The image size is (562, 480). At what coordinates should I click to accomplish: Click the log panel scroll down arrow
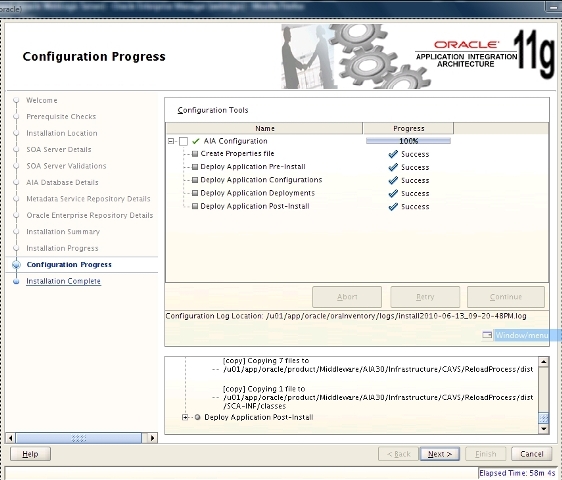[x=544, y=429]
